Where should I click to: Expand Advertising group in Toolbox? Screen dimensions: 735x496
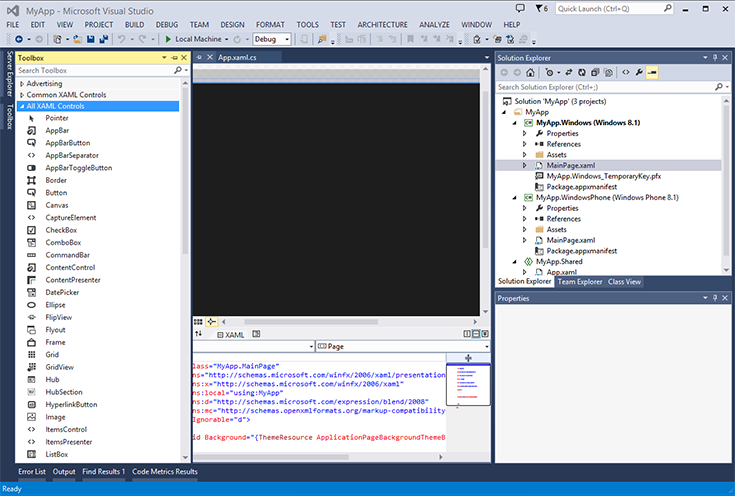tap(22, 83)
